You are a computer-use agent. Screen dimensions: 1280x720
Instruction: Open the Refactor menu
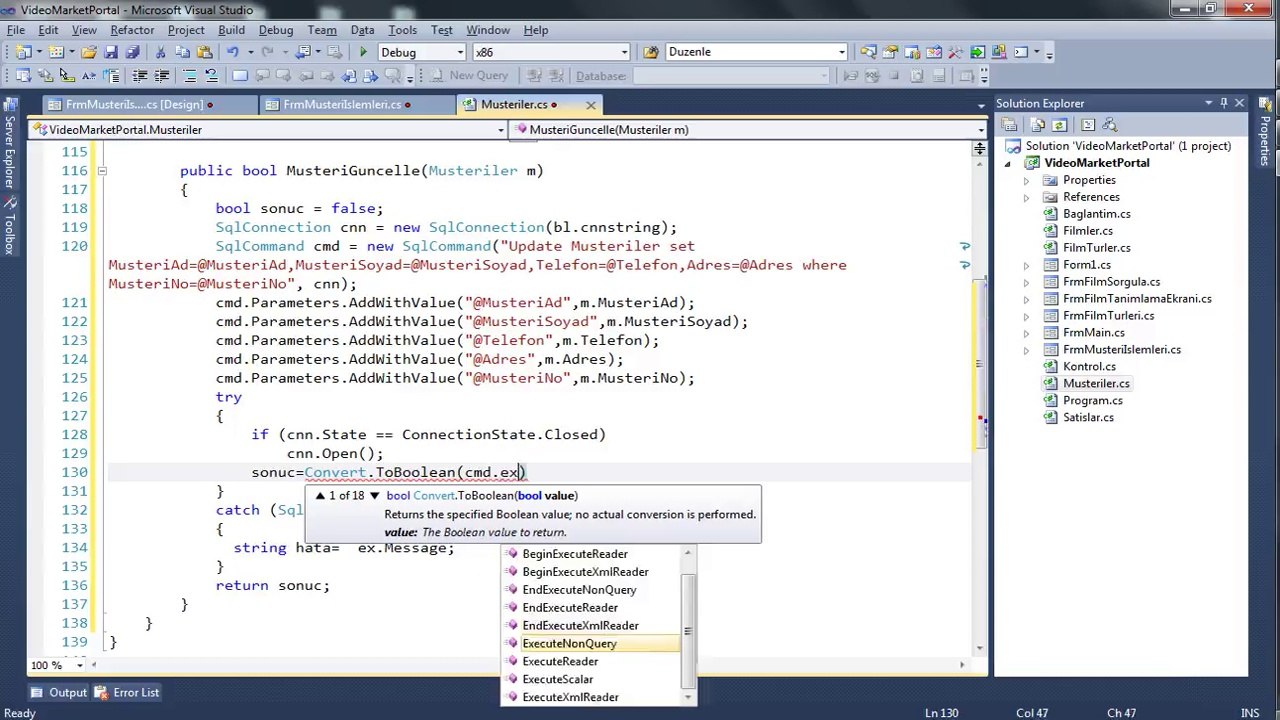point(132,30)
